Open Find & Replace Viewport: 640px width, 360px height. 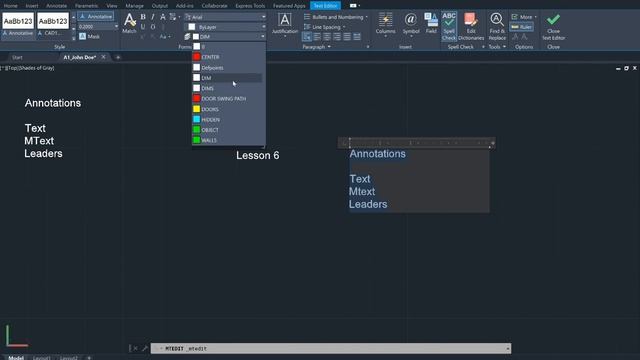coord(497,26)
